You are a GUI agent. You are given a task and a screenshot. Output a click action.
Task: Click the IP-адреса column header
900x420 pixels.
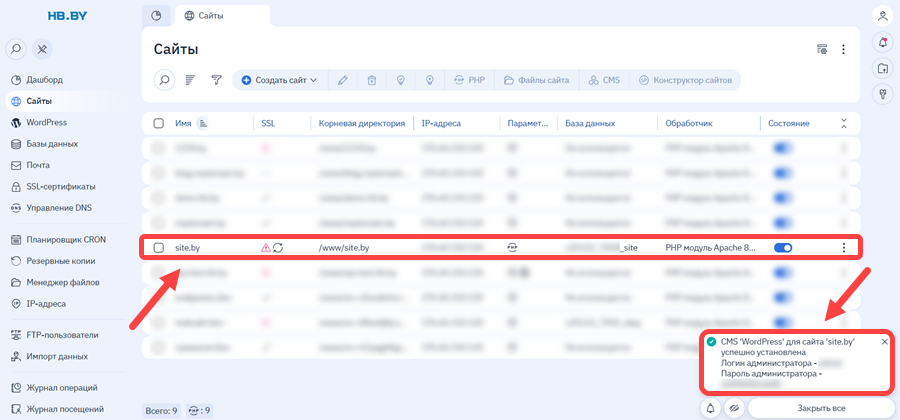[x=441, y=123]
